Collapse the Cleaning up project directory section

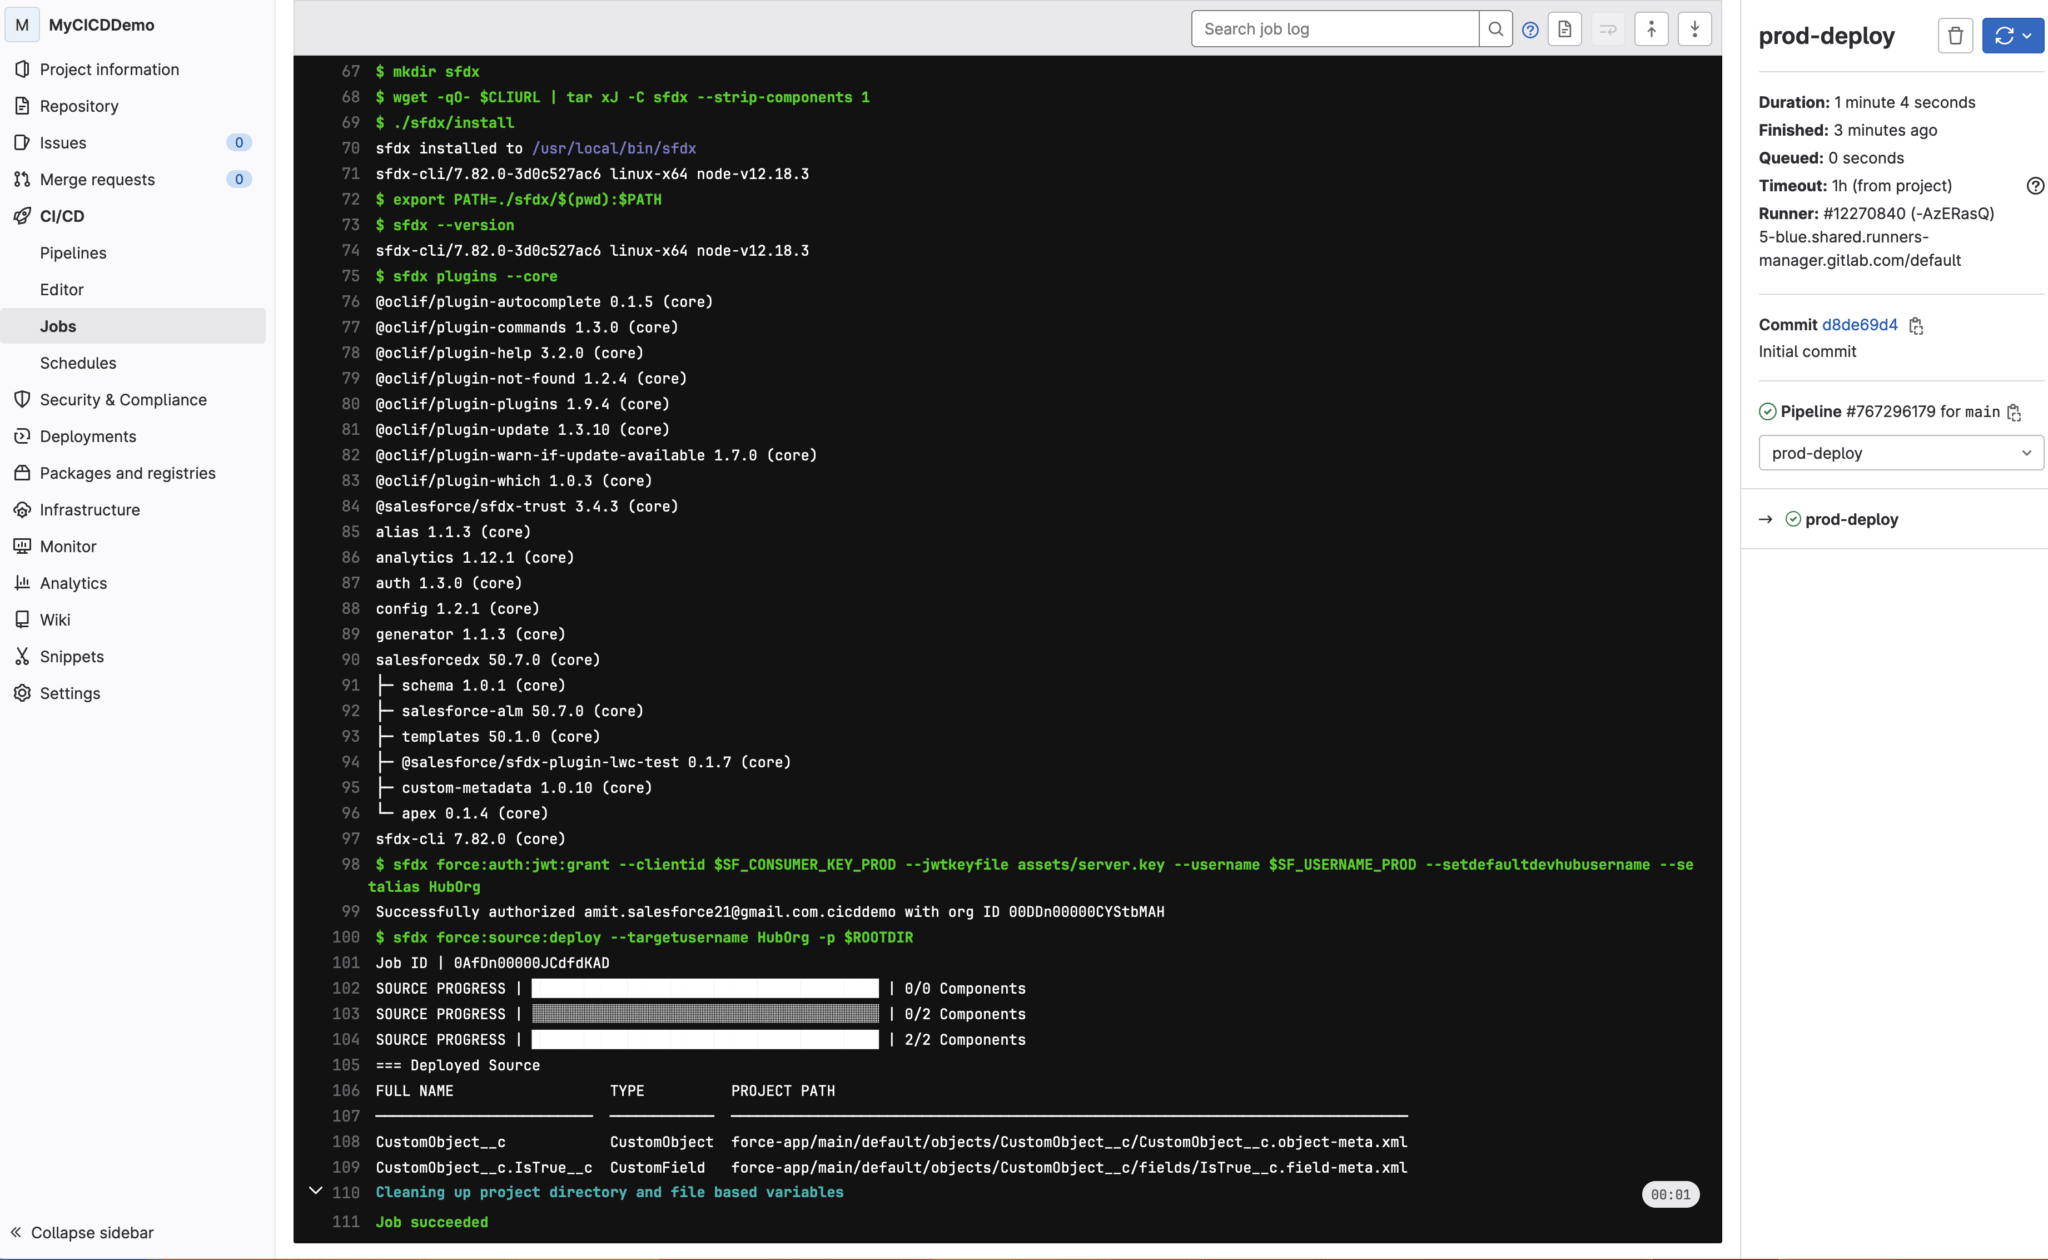coord(315,1191)
